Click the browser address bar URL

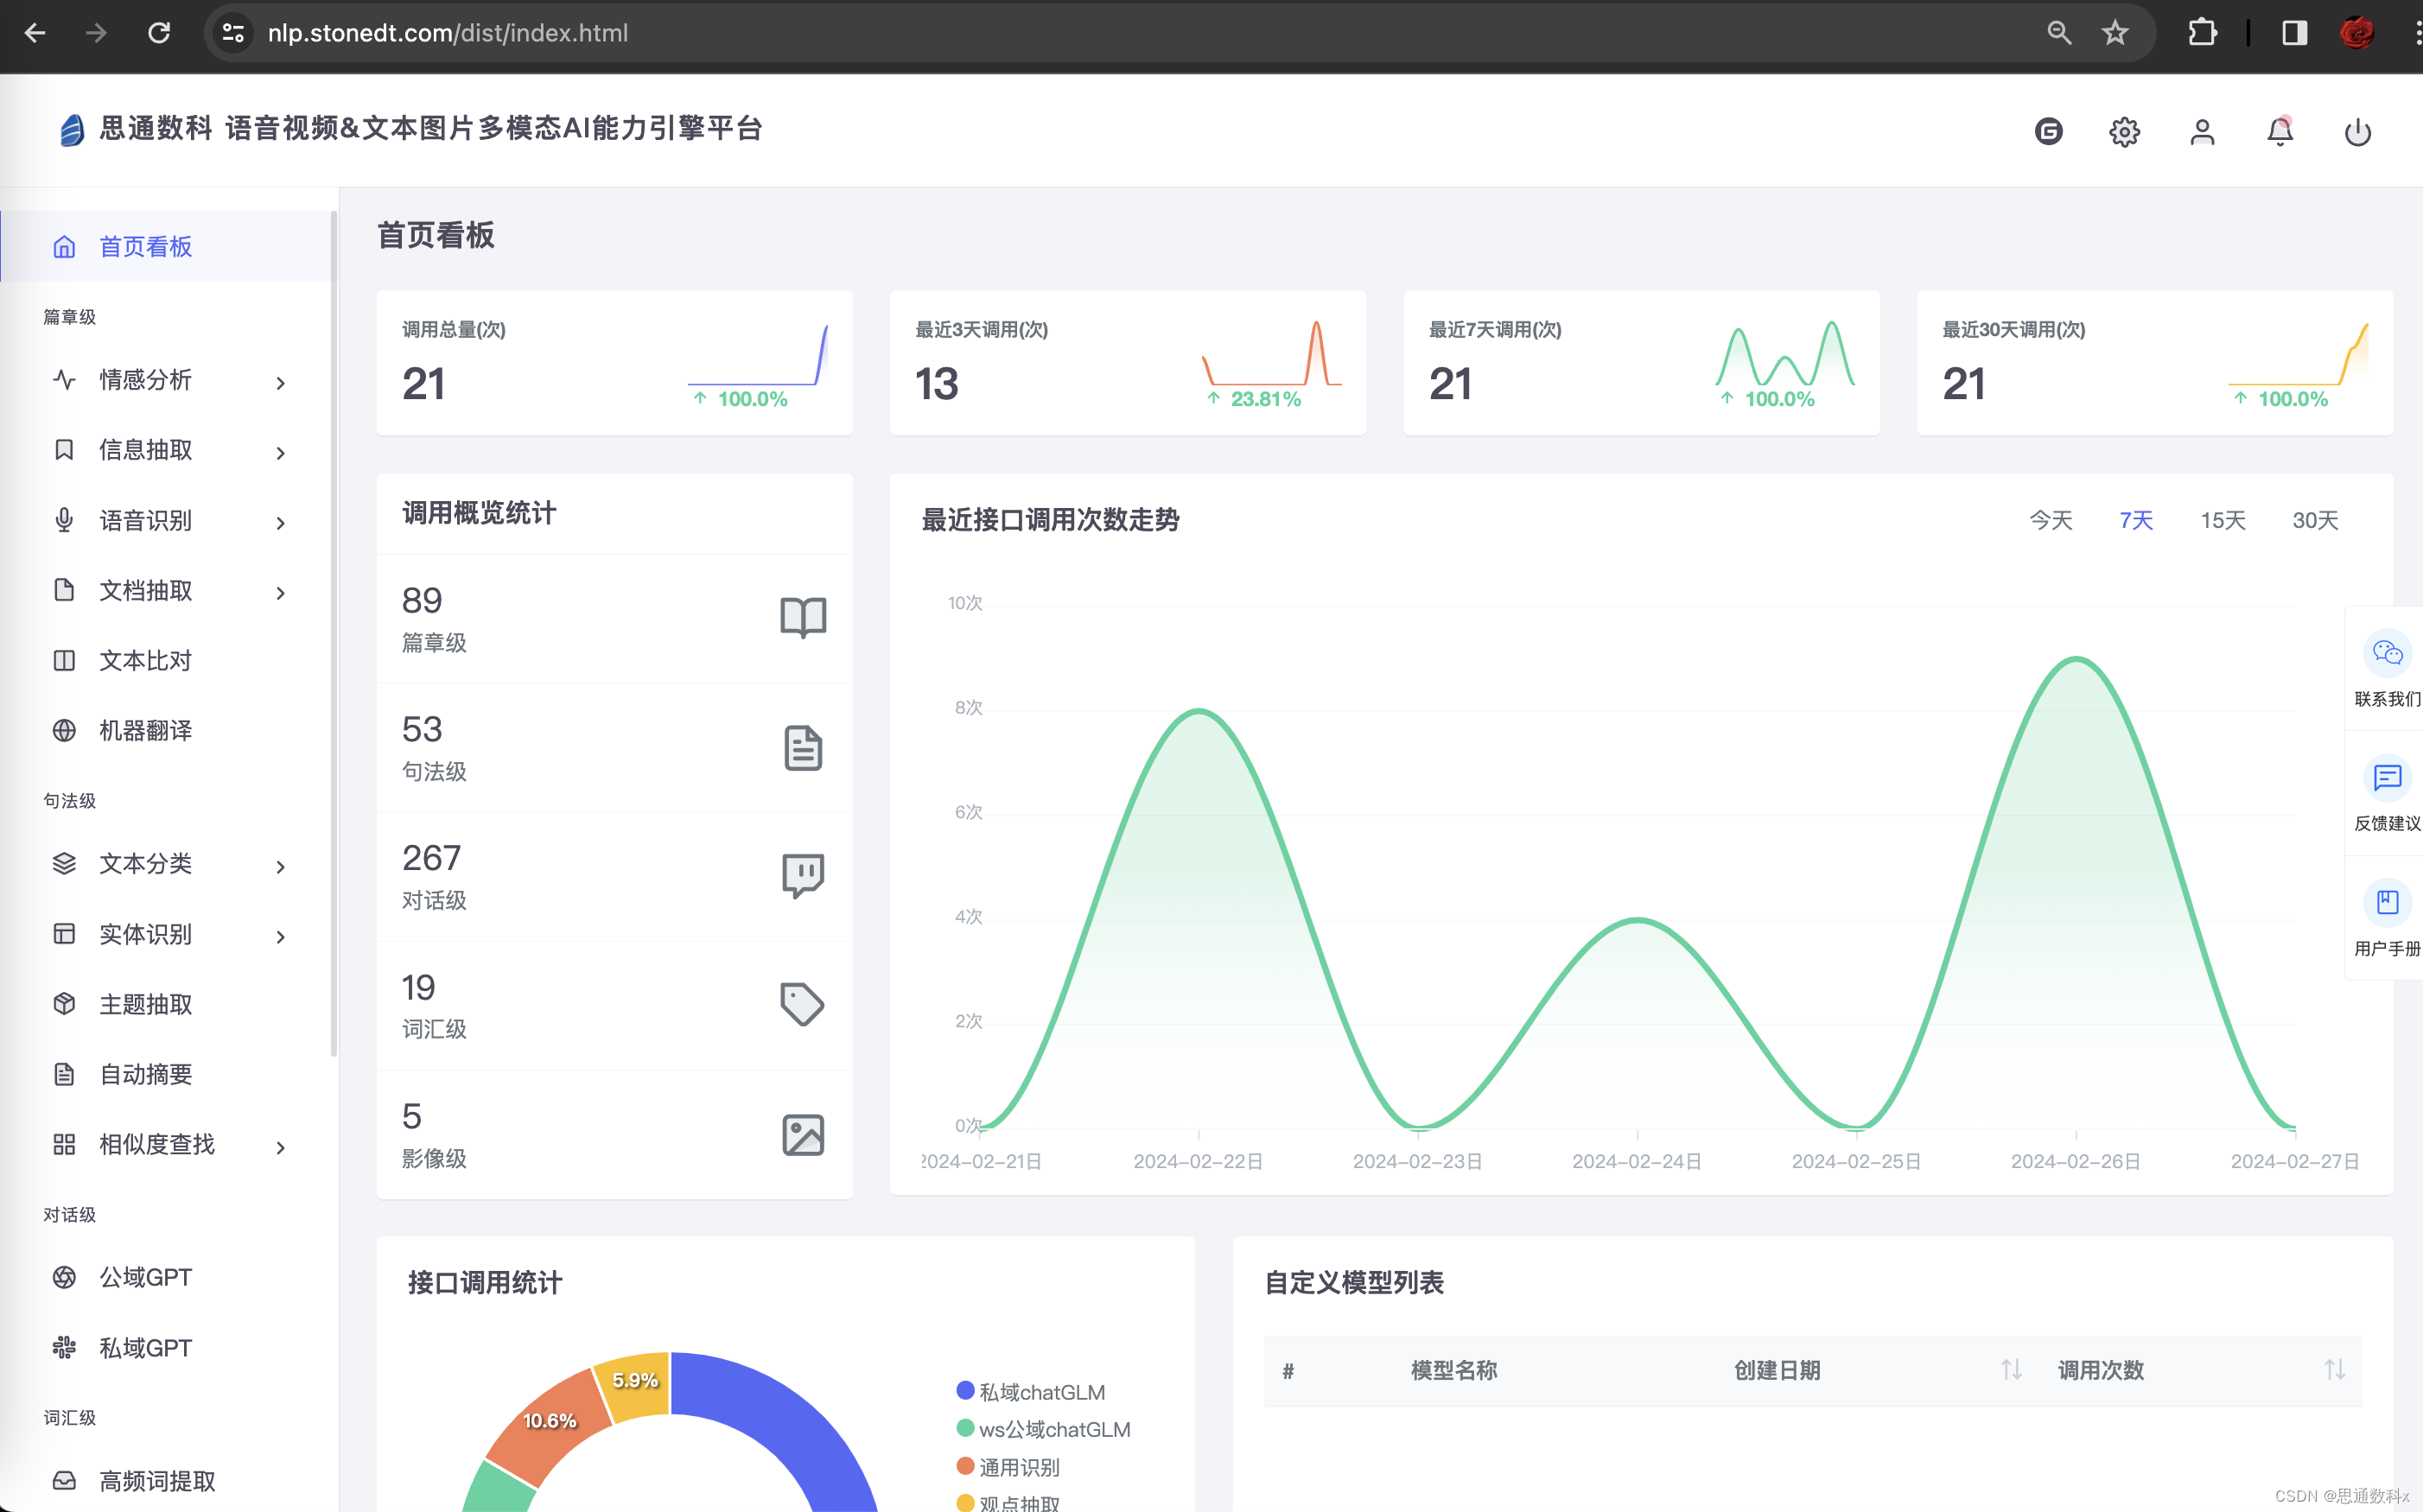click(x=447, y=33)
